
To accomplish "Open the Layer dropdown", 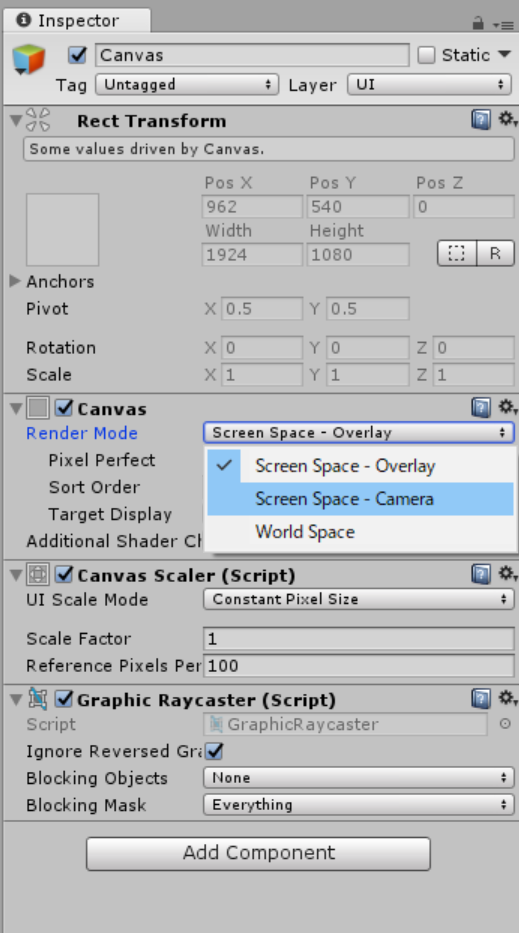I will point(429,84).
